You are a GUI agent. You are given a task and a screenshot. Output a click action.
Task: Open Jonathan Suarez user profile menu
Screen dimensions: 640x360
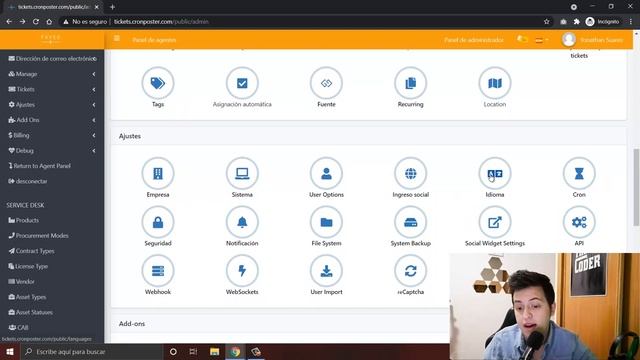click(592, 40)
